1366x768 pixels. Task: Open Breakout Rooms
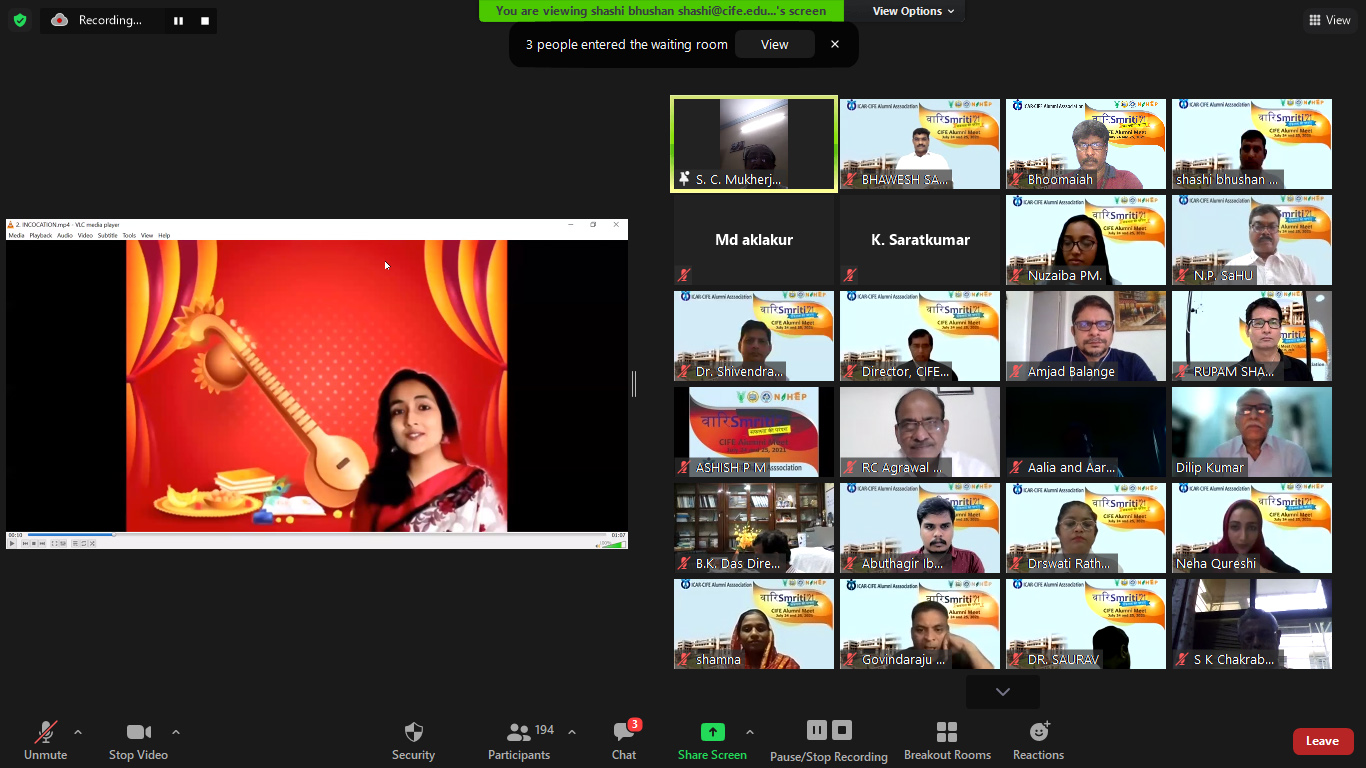click(x=947, y=741)
